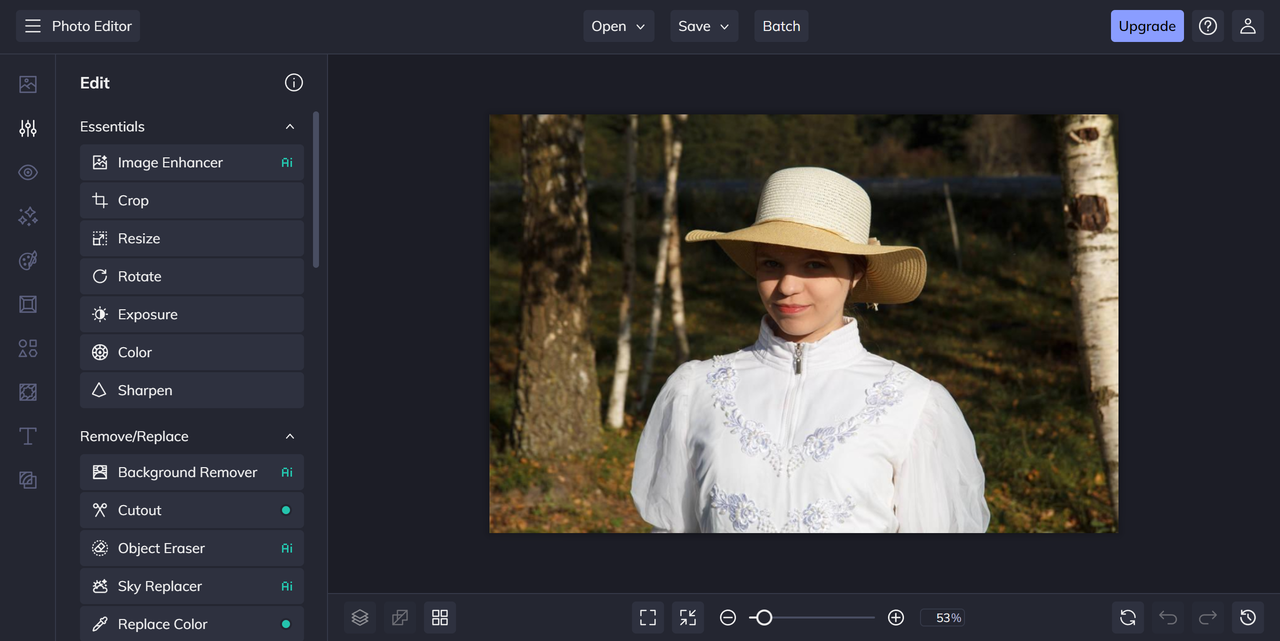This screenshot has height=641, width=1280.
Task: Click the zoom out minus icon
Action: [x=728, y=618]
